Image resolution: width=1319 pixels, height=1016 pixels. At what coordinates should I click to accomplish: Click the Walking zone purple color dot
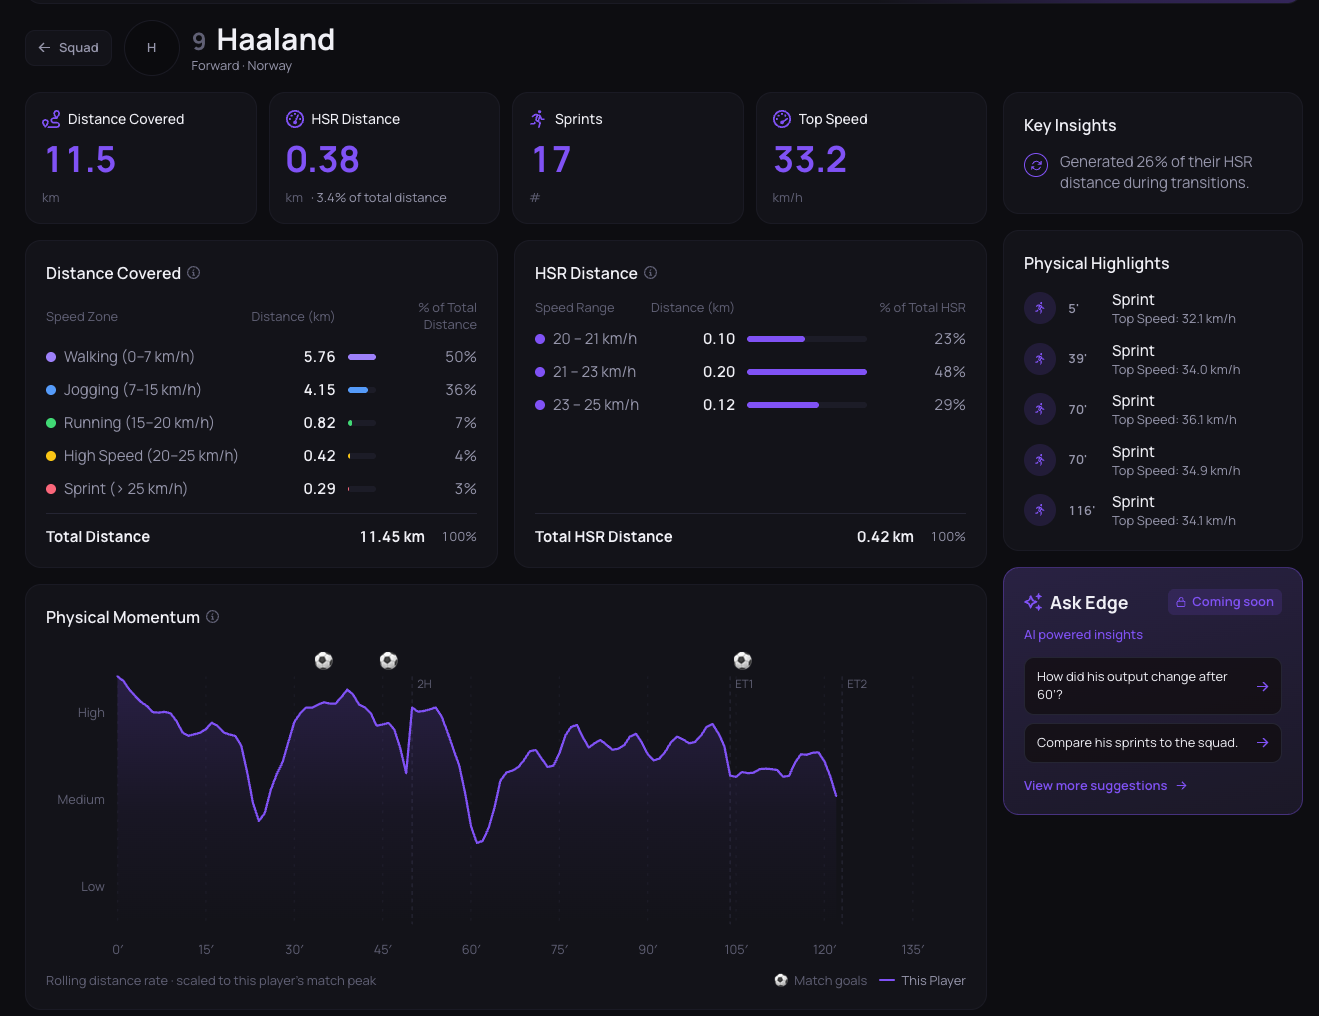pos(51,357)
